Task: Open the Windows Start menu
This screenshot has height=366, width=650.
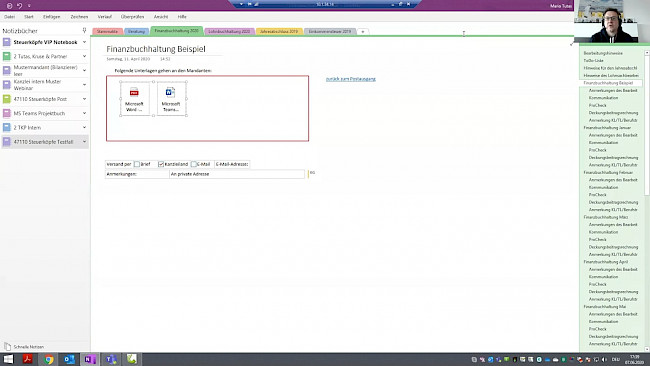Action: (x=8, y=359)
